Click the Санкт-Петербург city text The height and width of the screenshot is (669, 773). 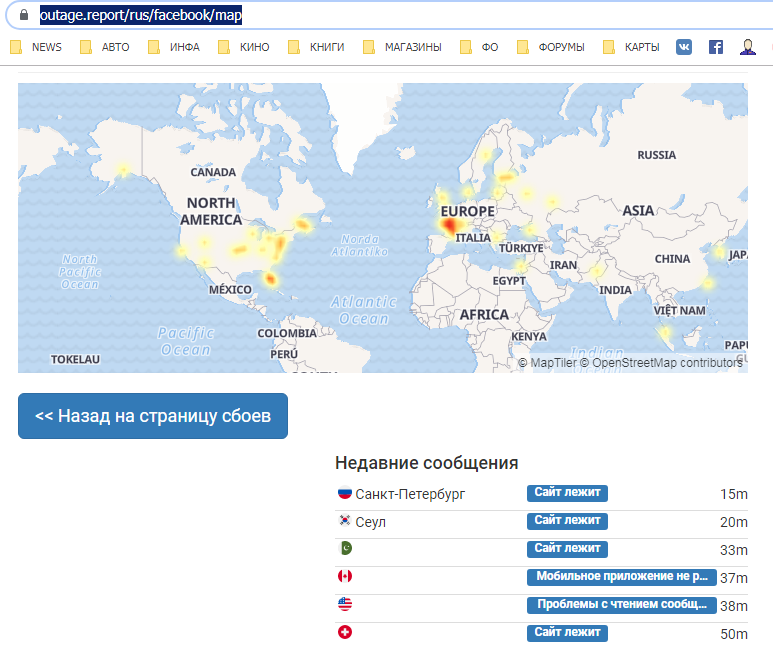point(410,494)
